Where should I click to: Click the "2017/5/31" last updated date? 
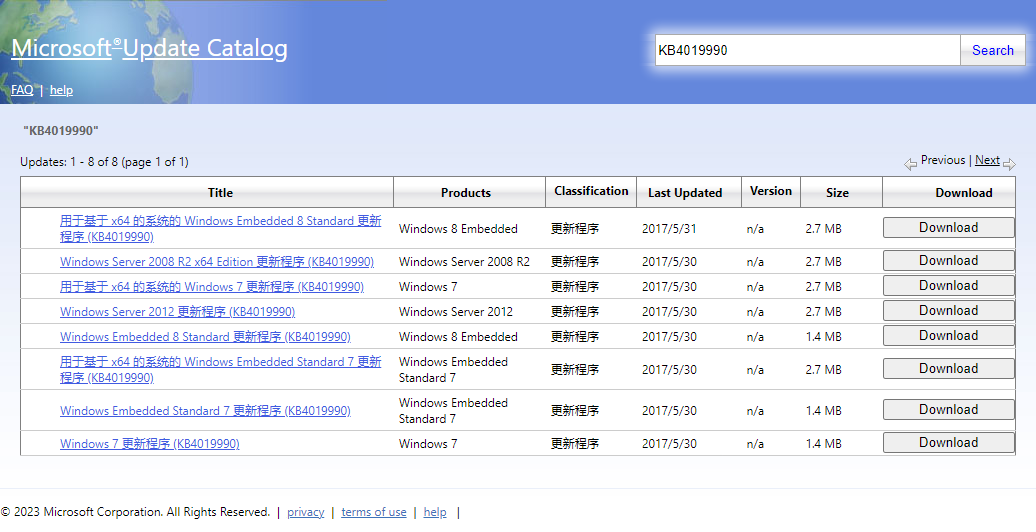click(669, 229)
